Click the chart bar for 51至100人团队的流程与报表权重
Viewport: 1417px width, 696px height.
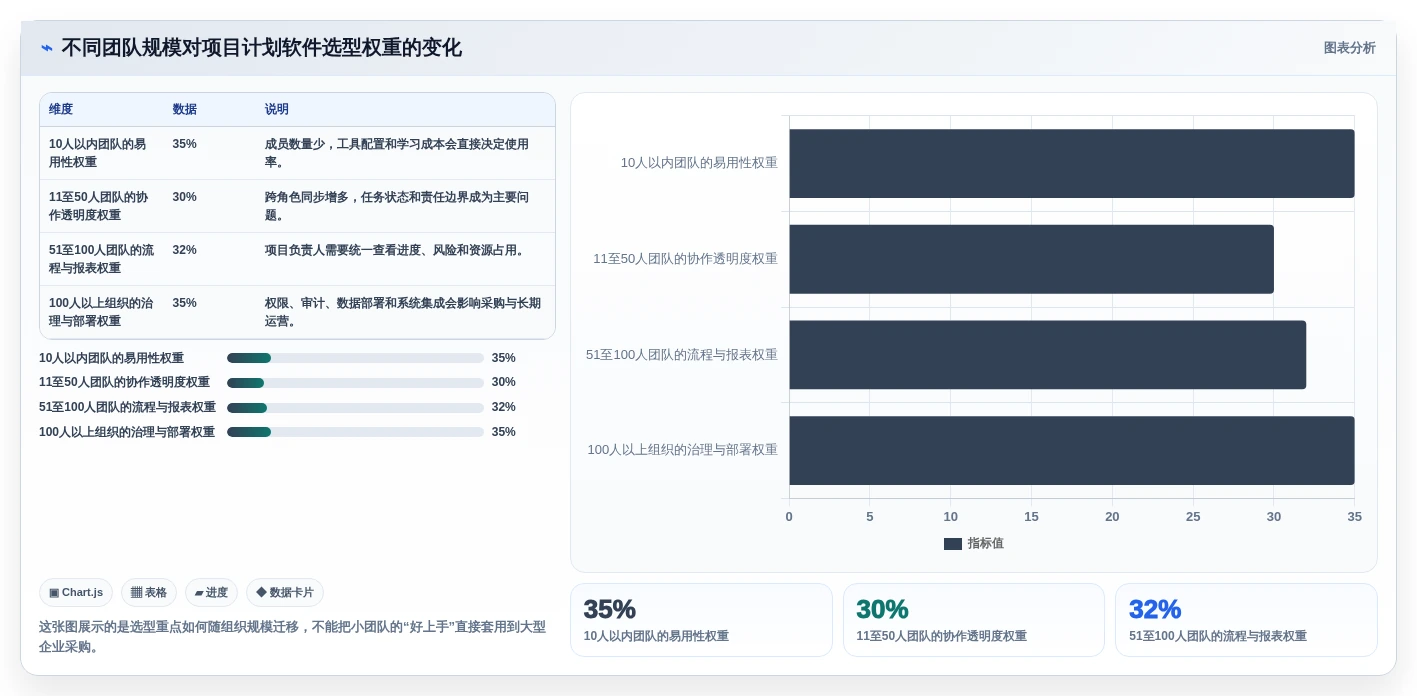coord(1047,355)
